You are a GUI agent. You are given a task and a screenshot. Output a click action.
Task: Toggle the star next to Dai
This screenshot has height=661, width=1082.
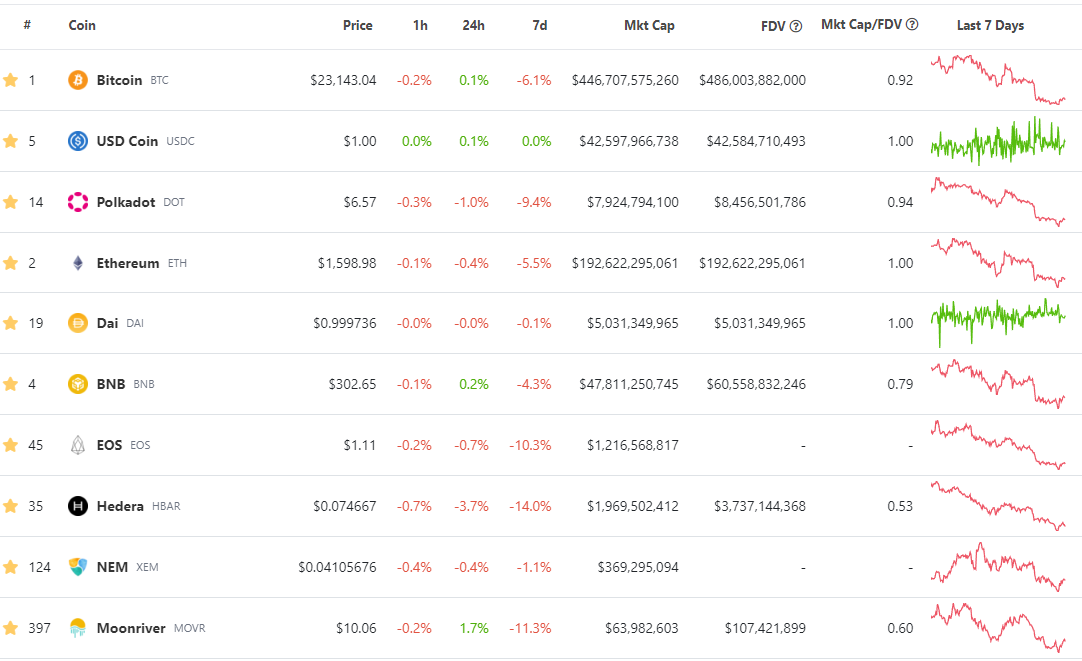[x=10, y=323]
